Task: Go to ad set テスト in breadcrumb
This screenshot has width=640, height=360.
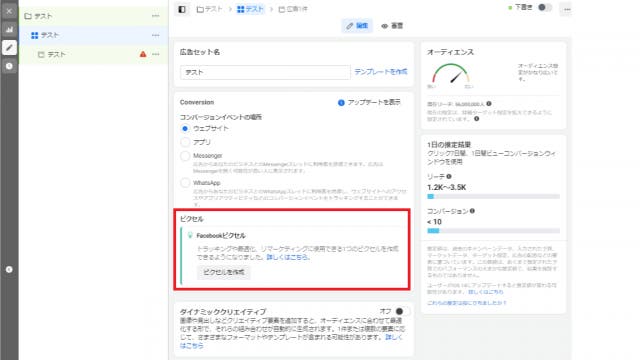Action: 250,9
